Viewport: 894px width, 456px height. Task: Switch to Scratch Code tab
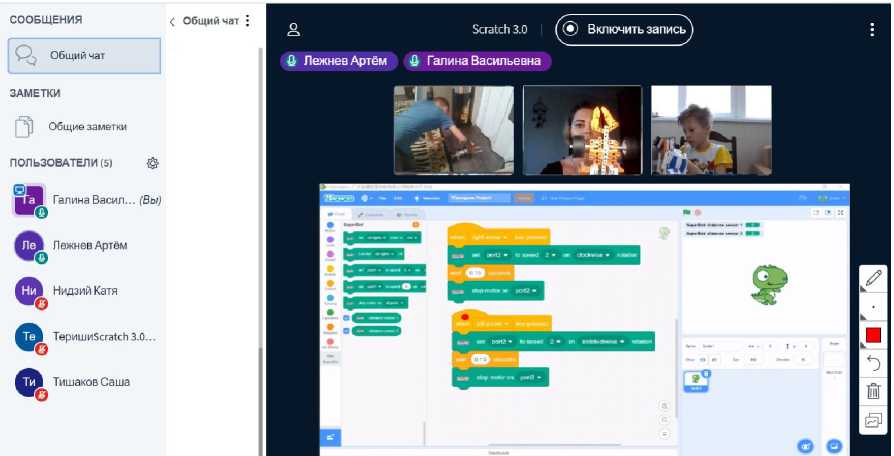pyautogui.click(x=336, y=214)
